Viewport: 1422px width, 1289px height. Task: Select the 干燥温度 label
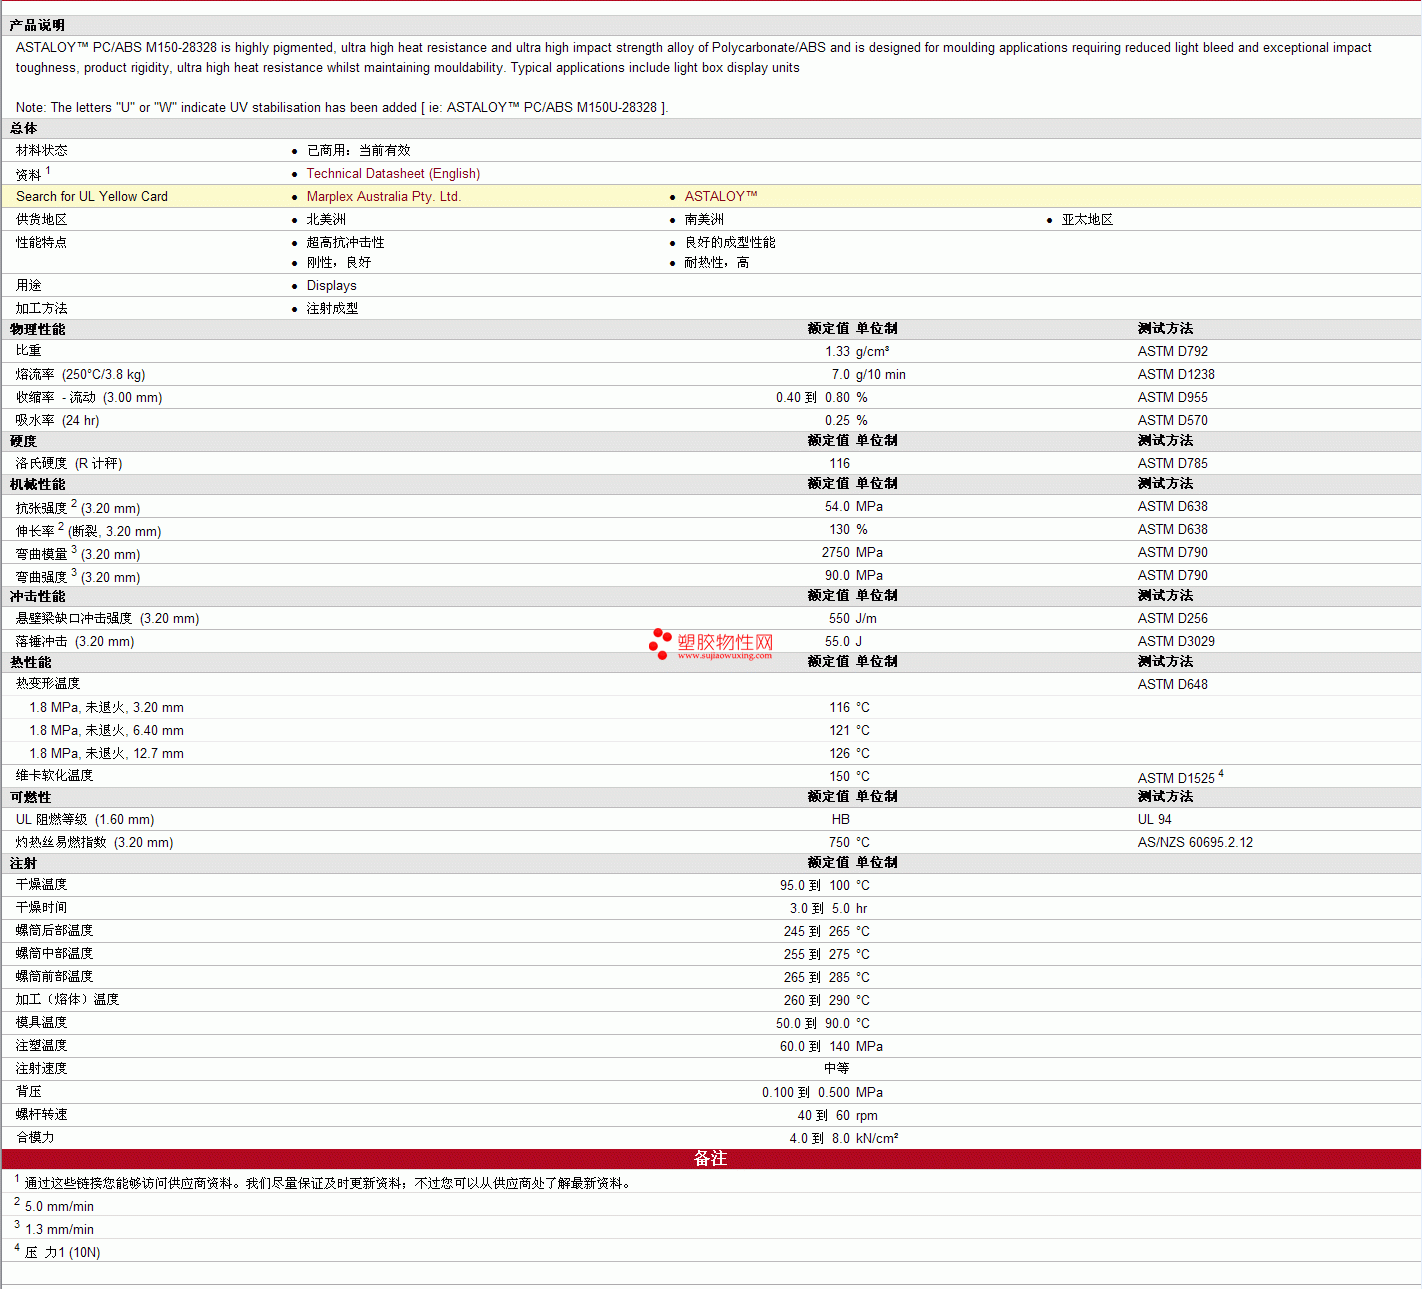point(41,885)
